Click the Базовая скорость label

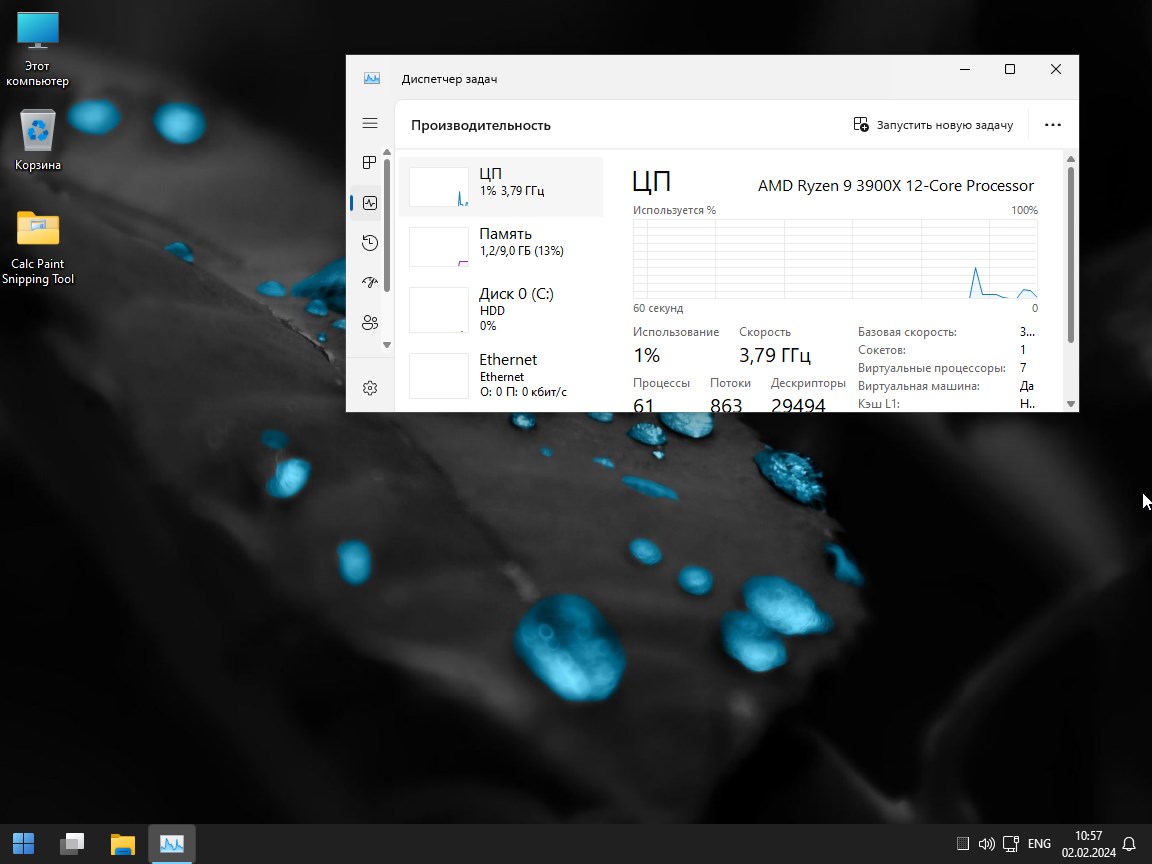[907, 332]
